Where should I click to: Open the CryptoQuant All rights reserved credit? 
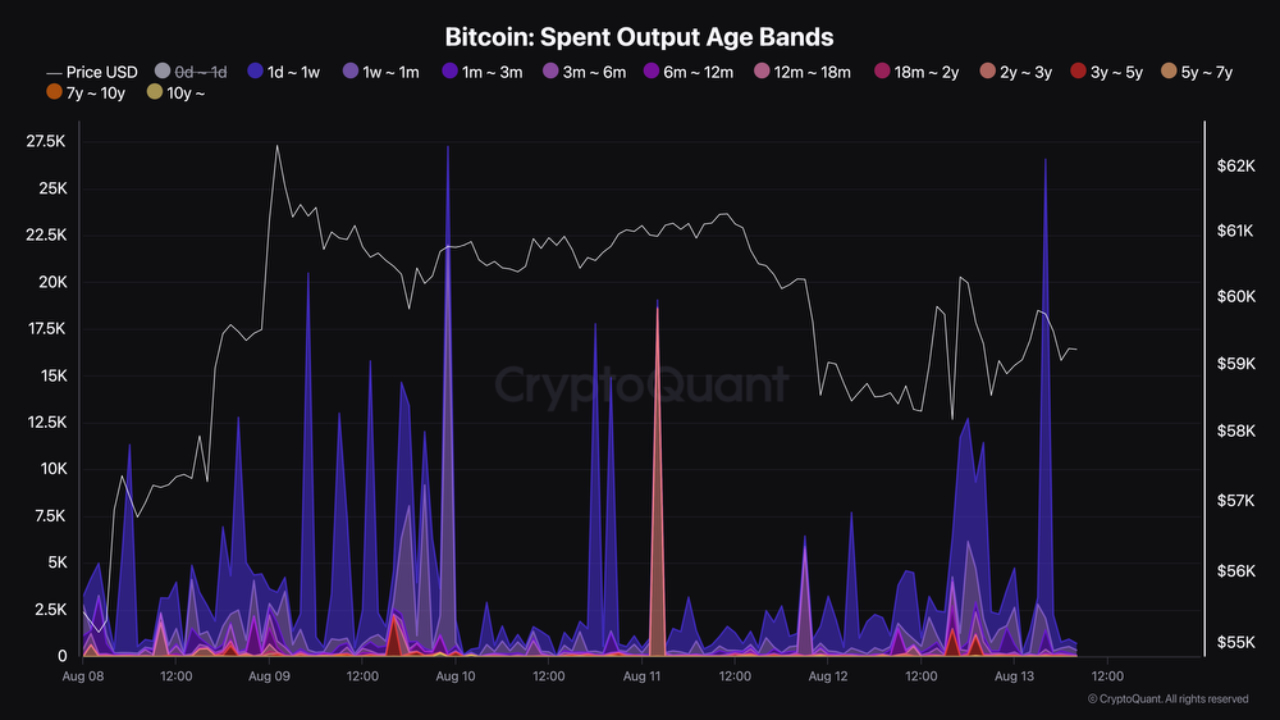pyautogui.click(x=1168, y=699)
